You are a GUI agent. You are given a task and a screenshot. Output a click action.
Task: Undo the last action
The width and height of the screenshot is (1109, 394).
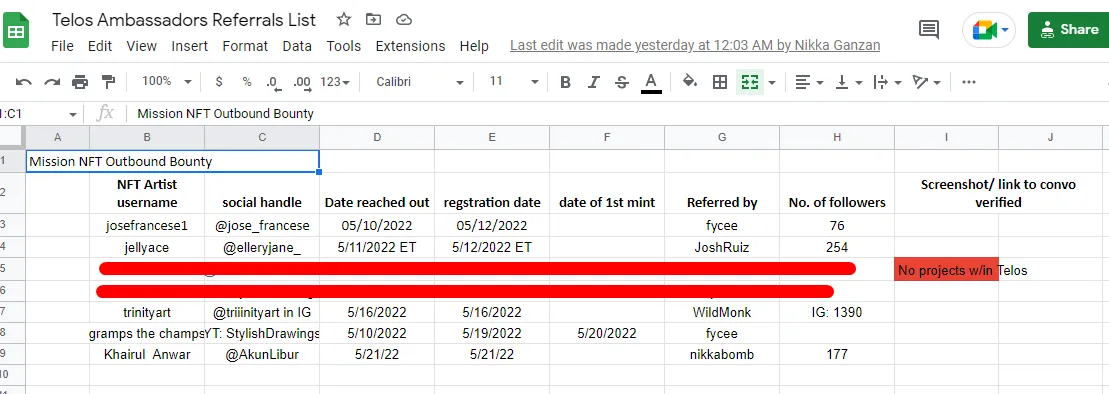click(23, 82)
